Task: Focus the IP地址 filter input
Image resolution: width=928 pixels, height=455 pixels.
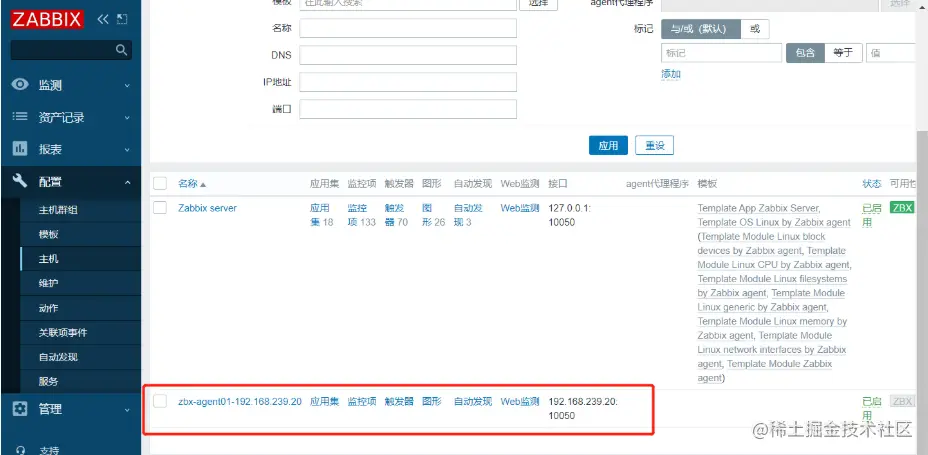Action: coord(408,82)
